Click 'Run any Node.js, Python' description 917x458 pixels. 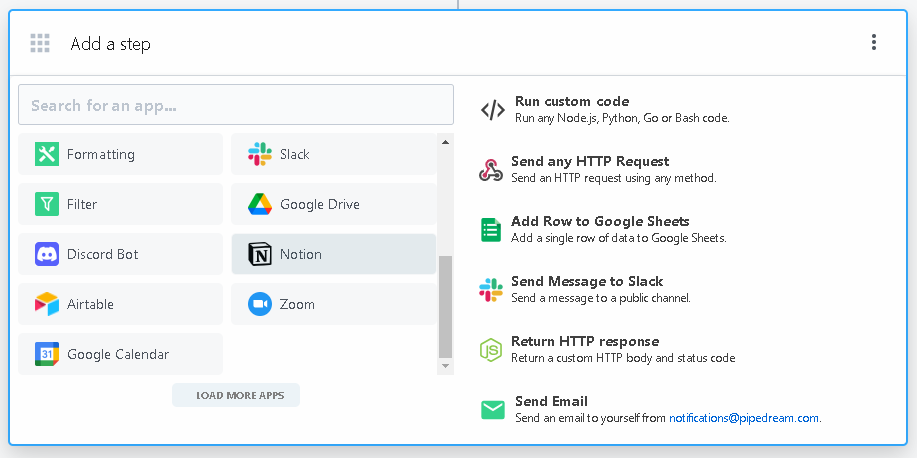click(622, 118)
